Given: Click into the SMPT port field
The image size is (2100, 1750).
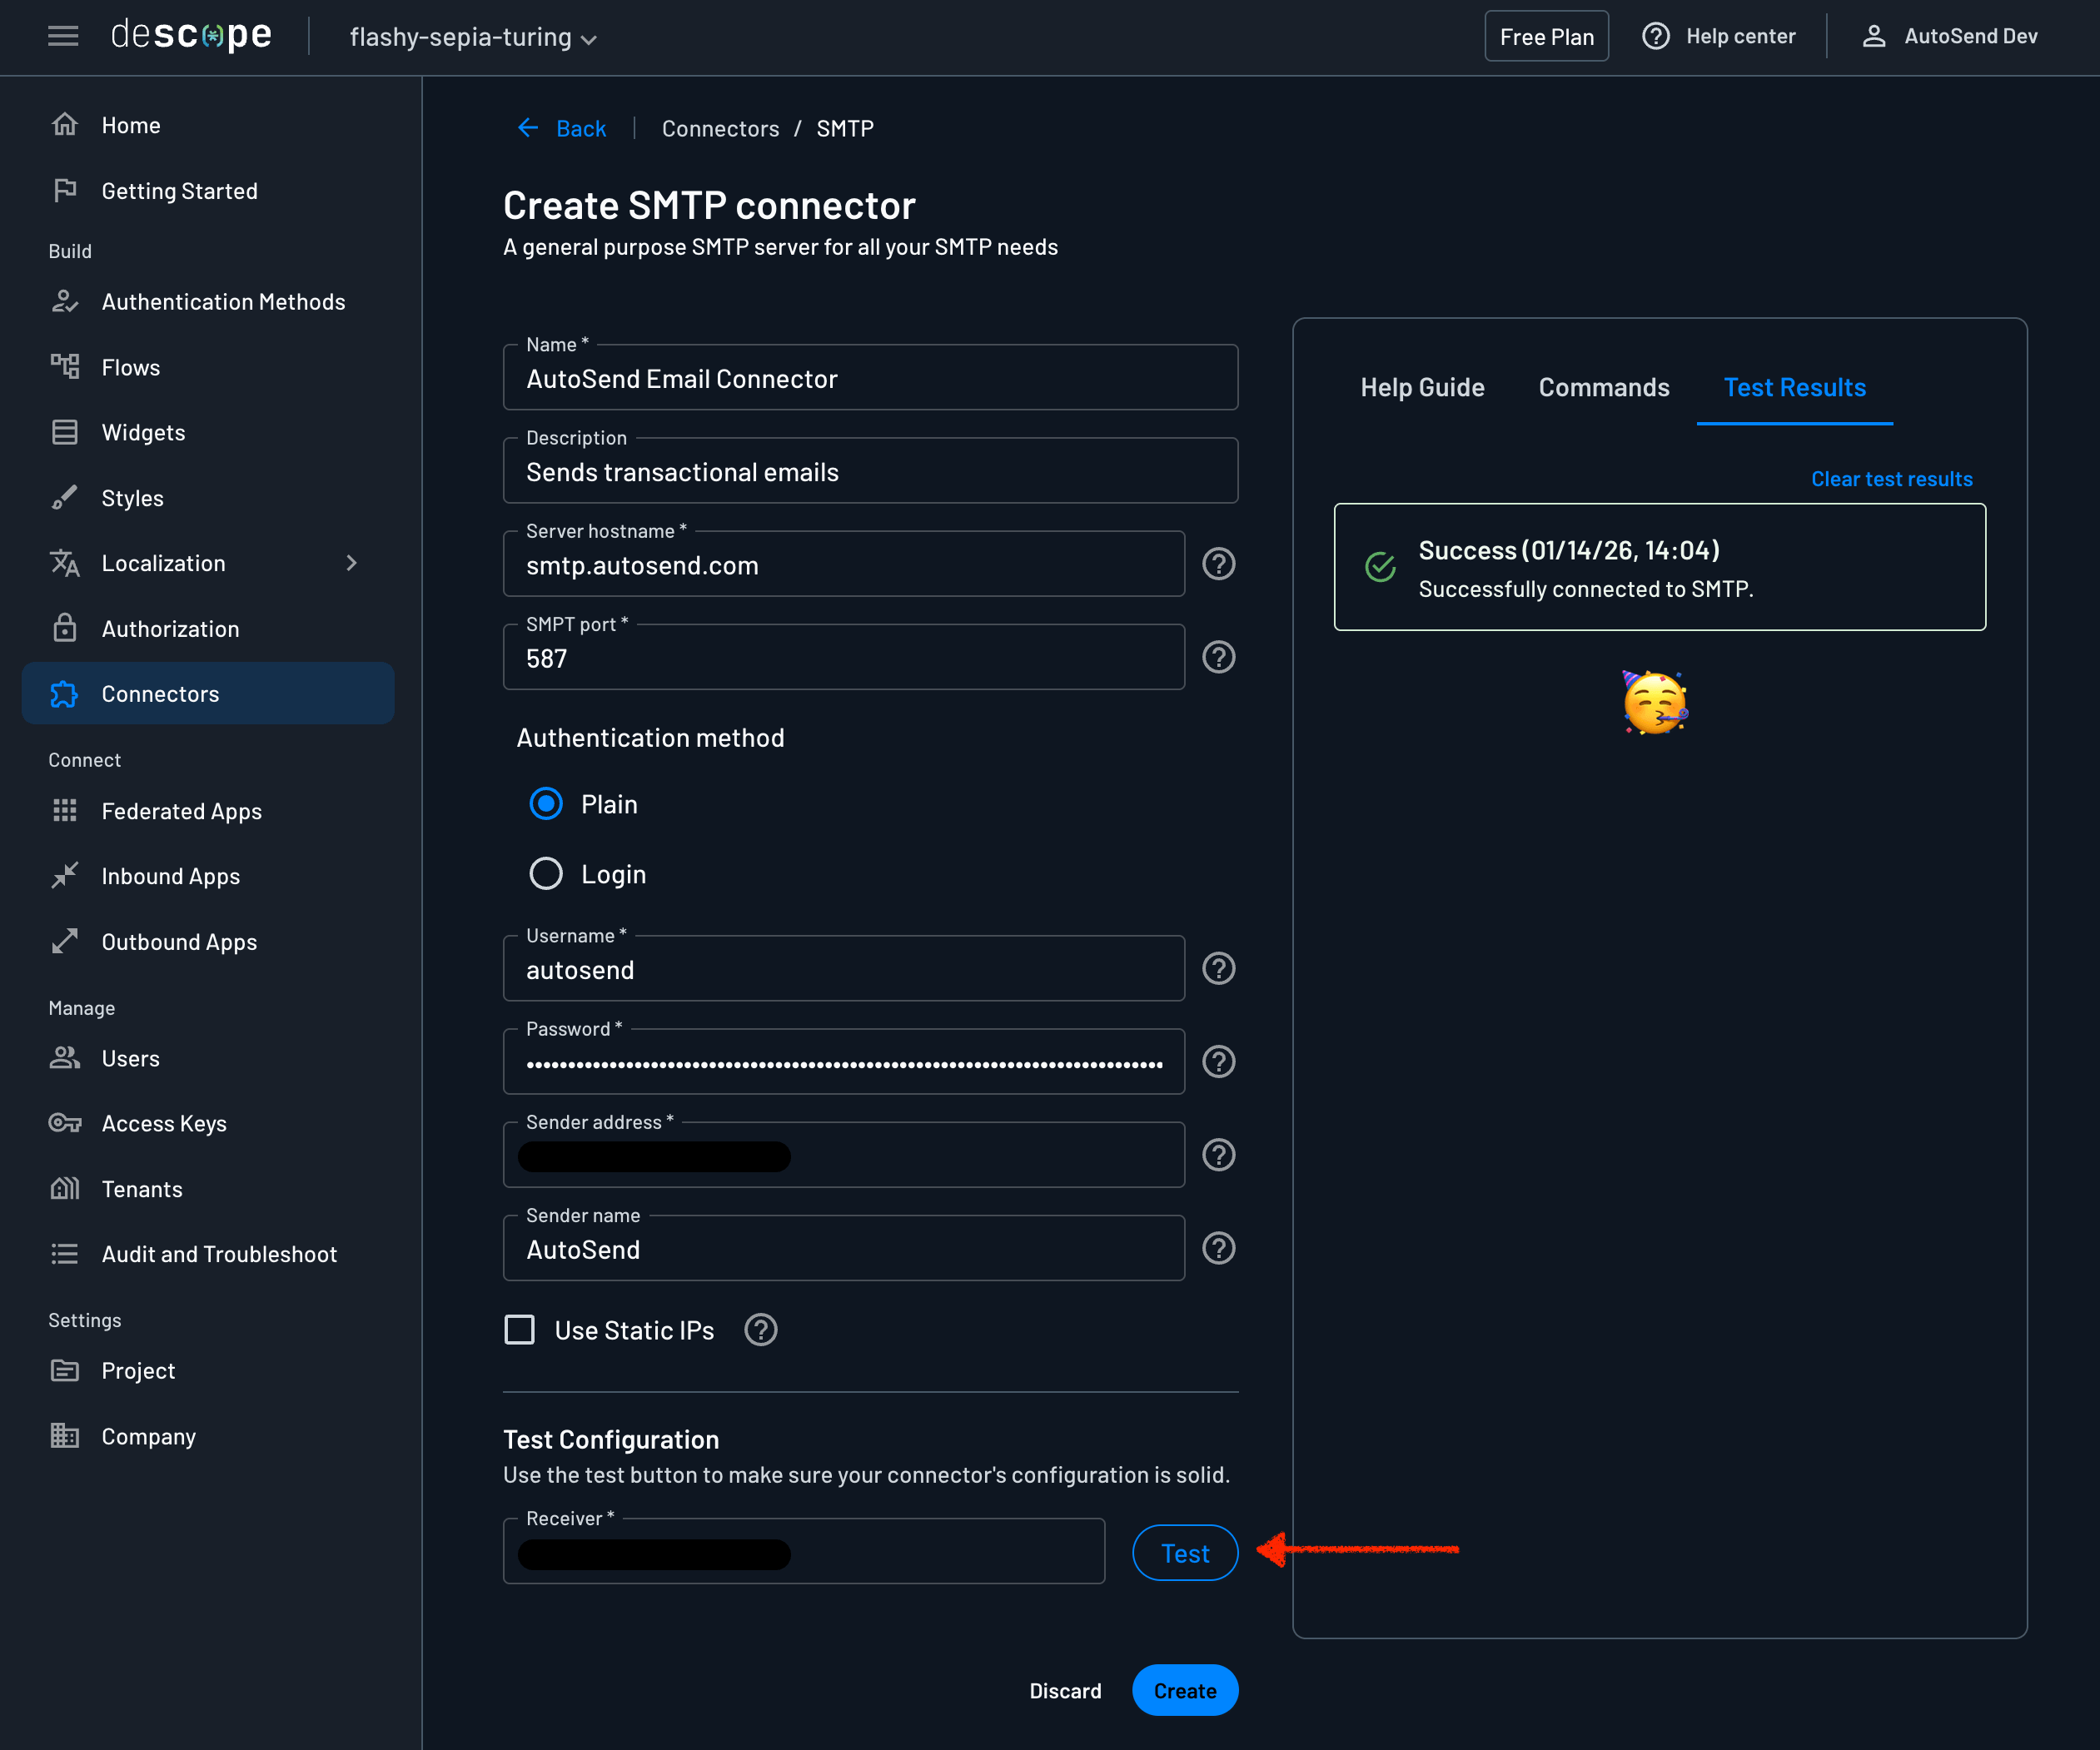Looking at the screenshot, I should 843,659.
